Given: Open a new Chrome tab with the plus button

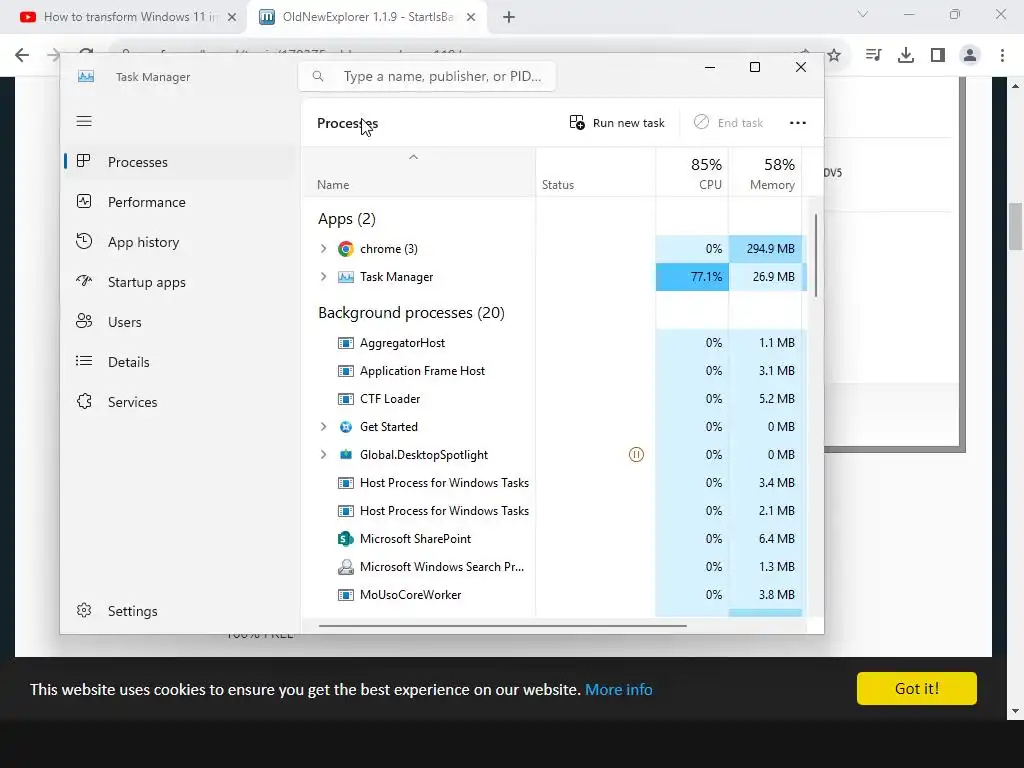Looking at the screenshot, I should [509, 18].
